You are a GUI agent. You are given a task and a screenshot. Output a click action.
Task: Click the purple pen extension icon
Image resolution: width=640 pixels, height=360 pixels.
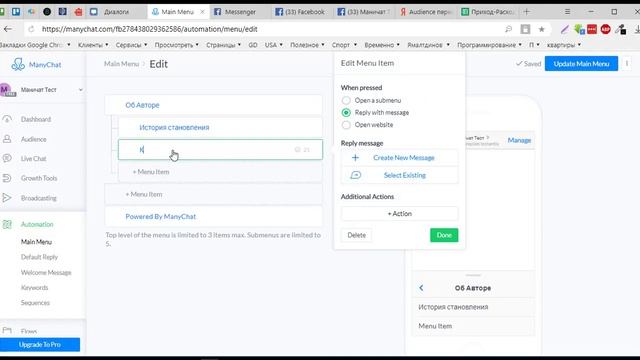564,29
